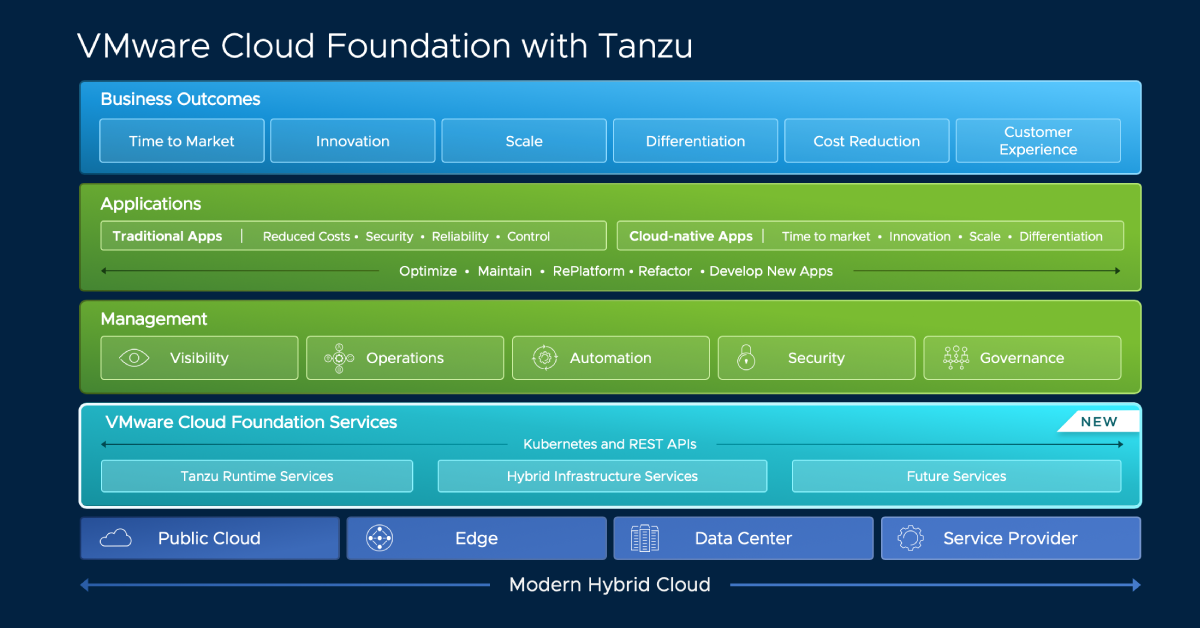Click the Control text under Traditional Apps
1200x628 pixels.
coord(529,237)
